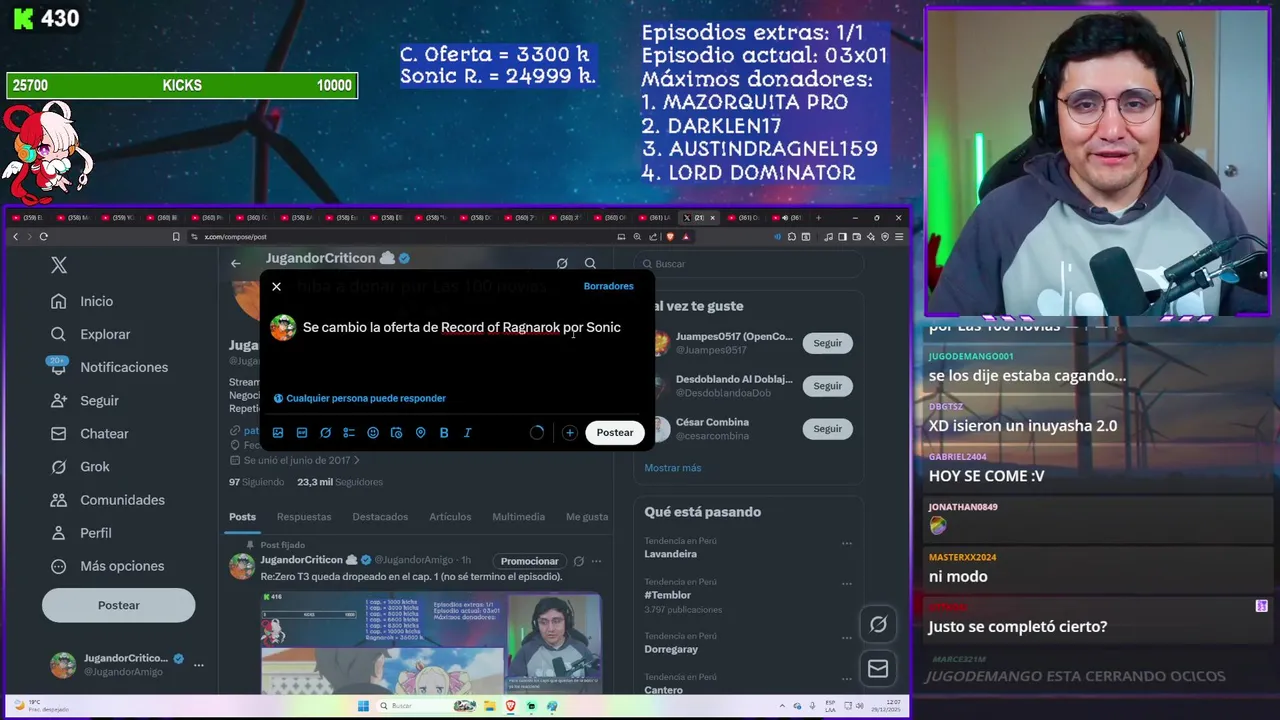
Task: Change who can reply setting
Action: click(x=360, y=398)
